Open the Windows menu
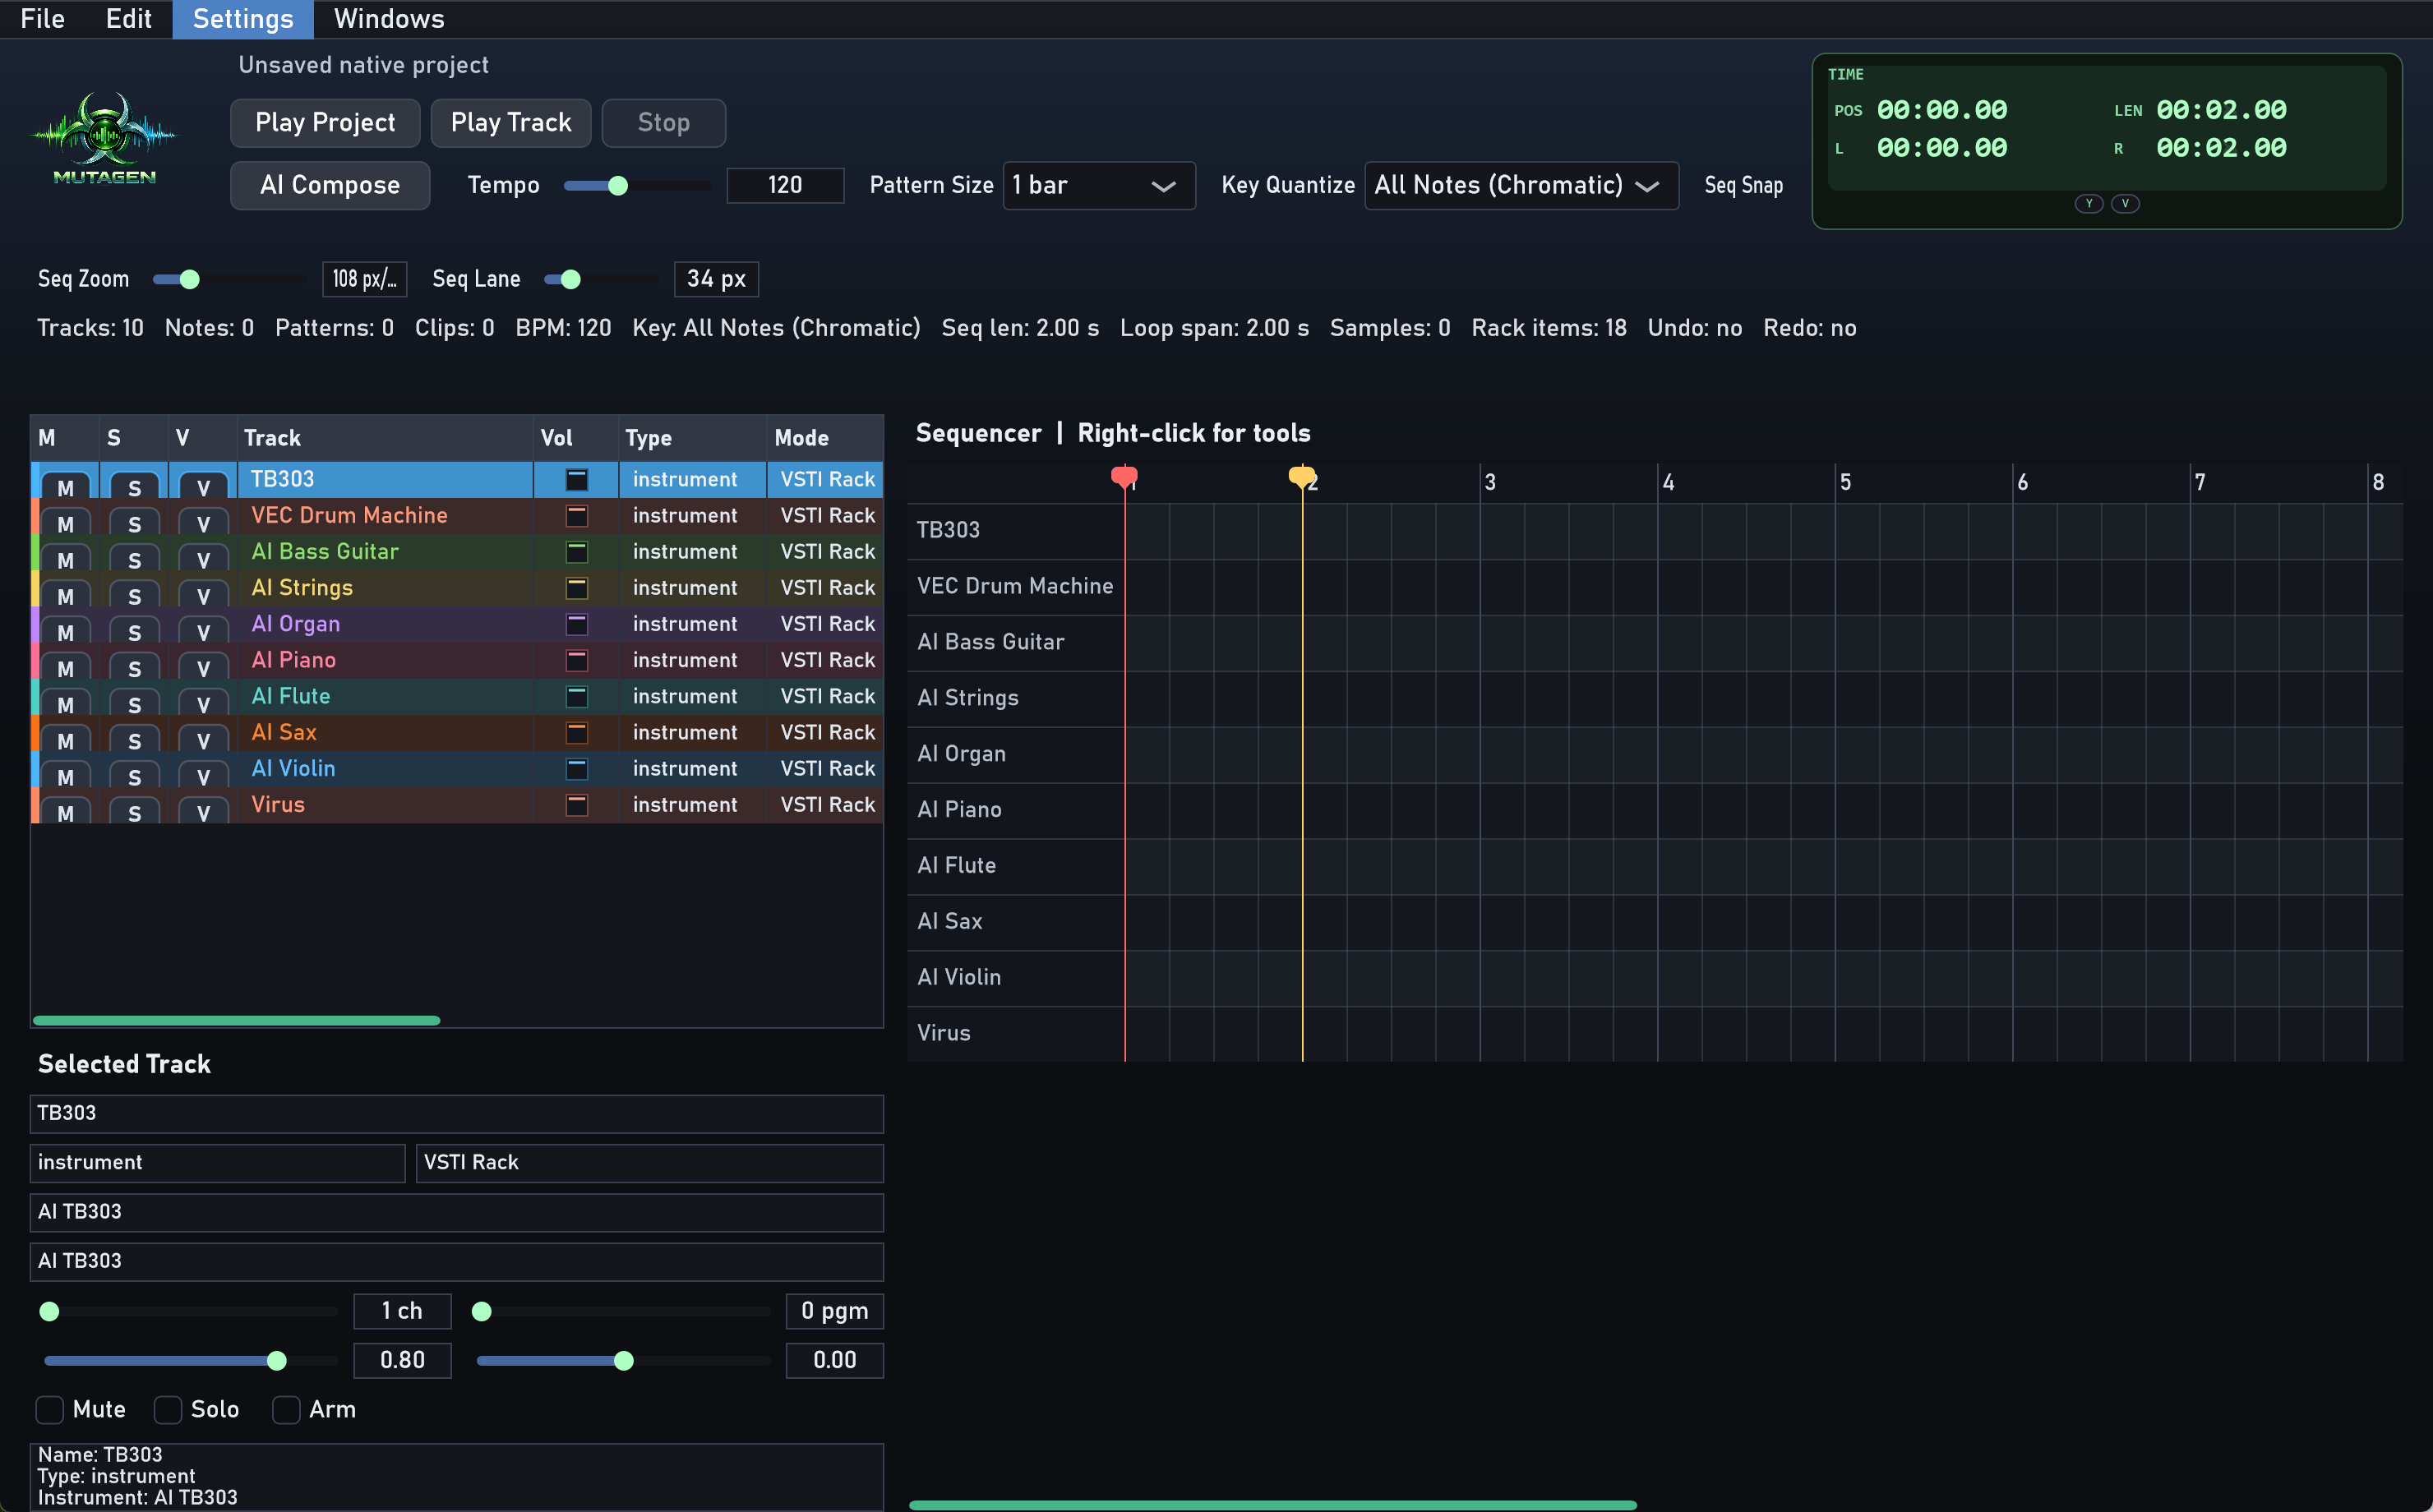The height and width of the screenshot is (1512, 2433). pos(388,18)
